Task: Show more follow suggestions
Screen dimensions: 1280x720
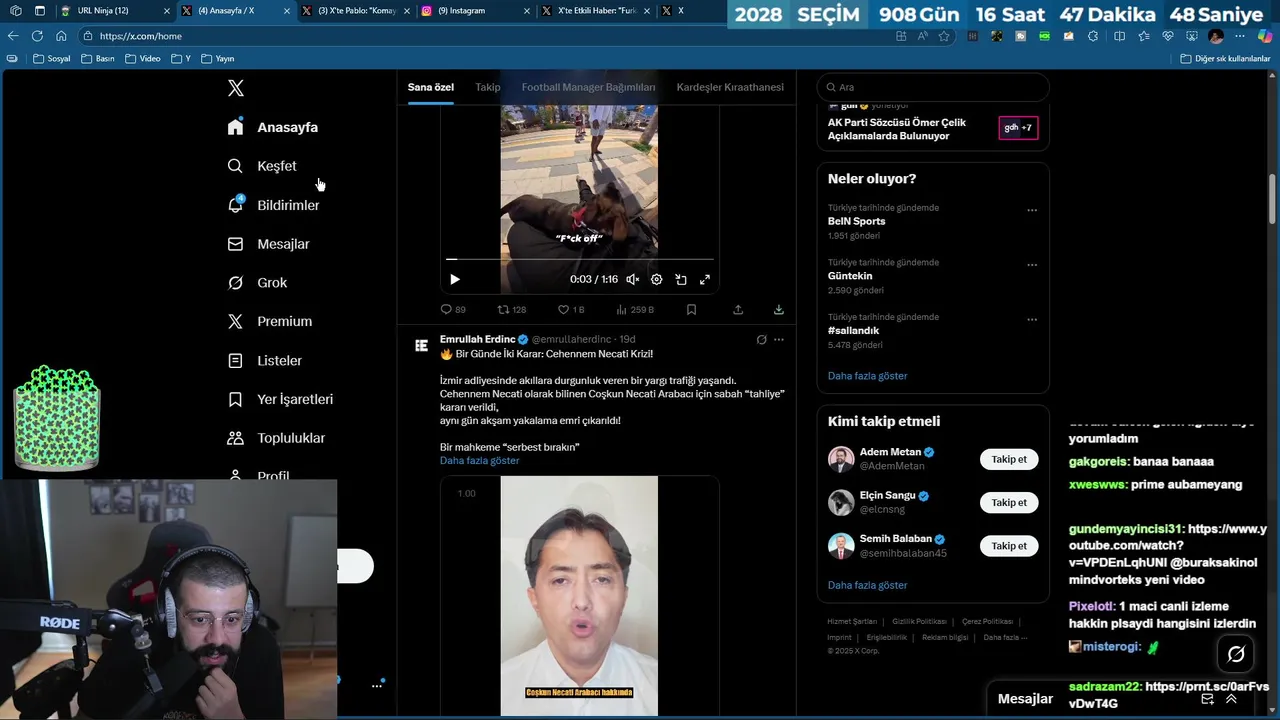Action: (x=868, y=585)
